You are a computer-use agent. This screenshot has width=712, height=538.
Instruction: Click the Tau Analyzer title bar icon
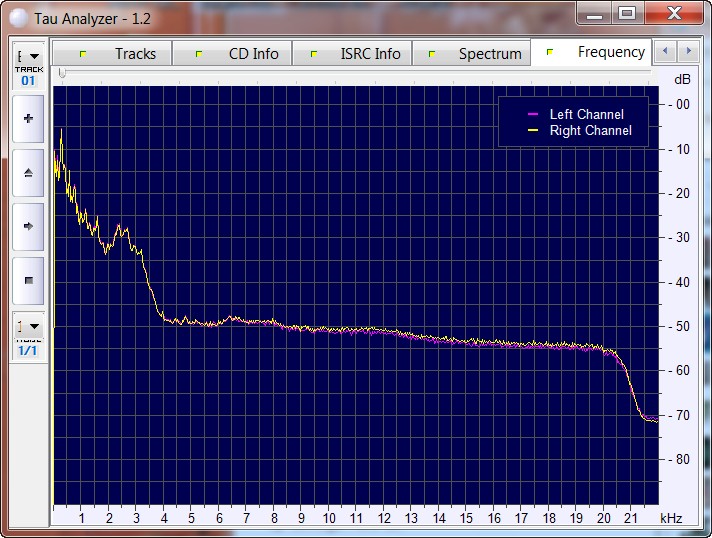18,17
